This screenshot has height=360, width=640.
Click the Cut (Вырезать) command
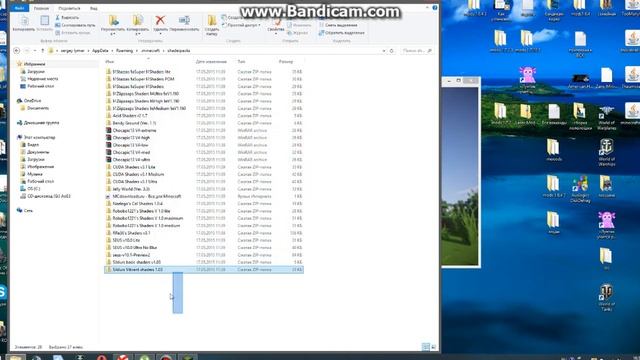coord(67,18)
